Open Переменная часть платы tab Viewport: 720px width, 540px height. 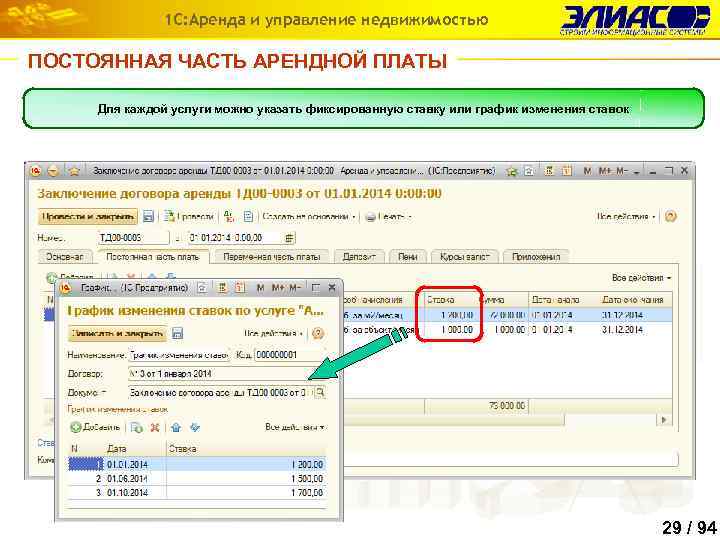coord(271,257)
